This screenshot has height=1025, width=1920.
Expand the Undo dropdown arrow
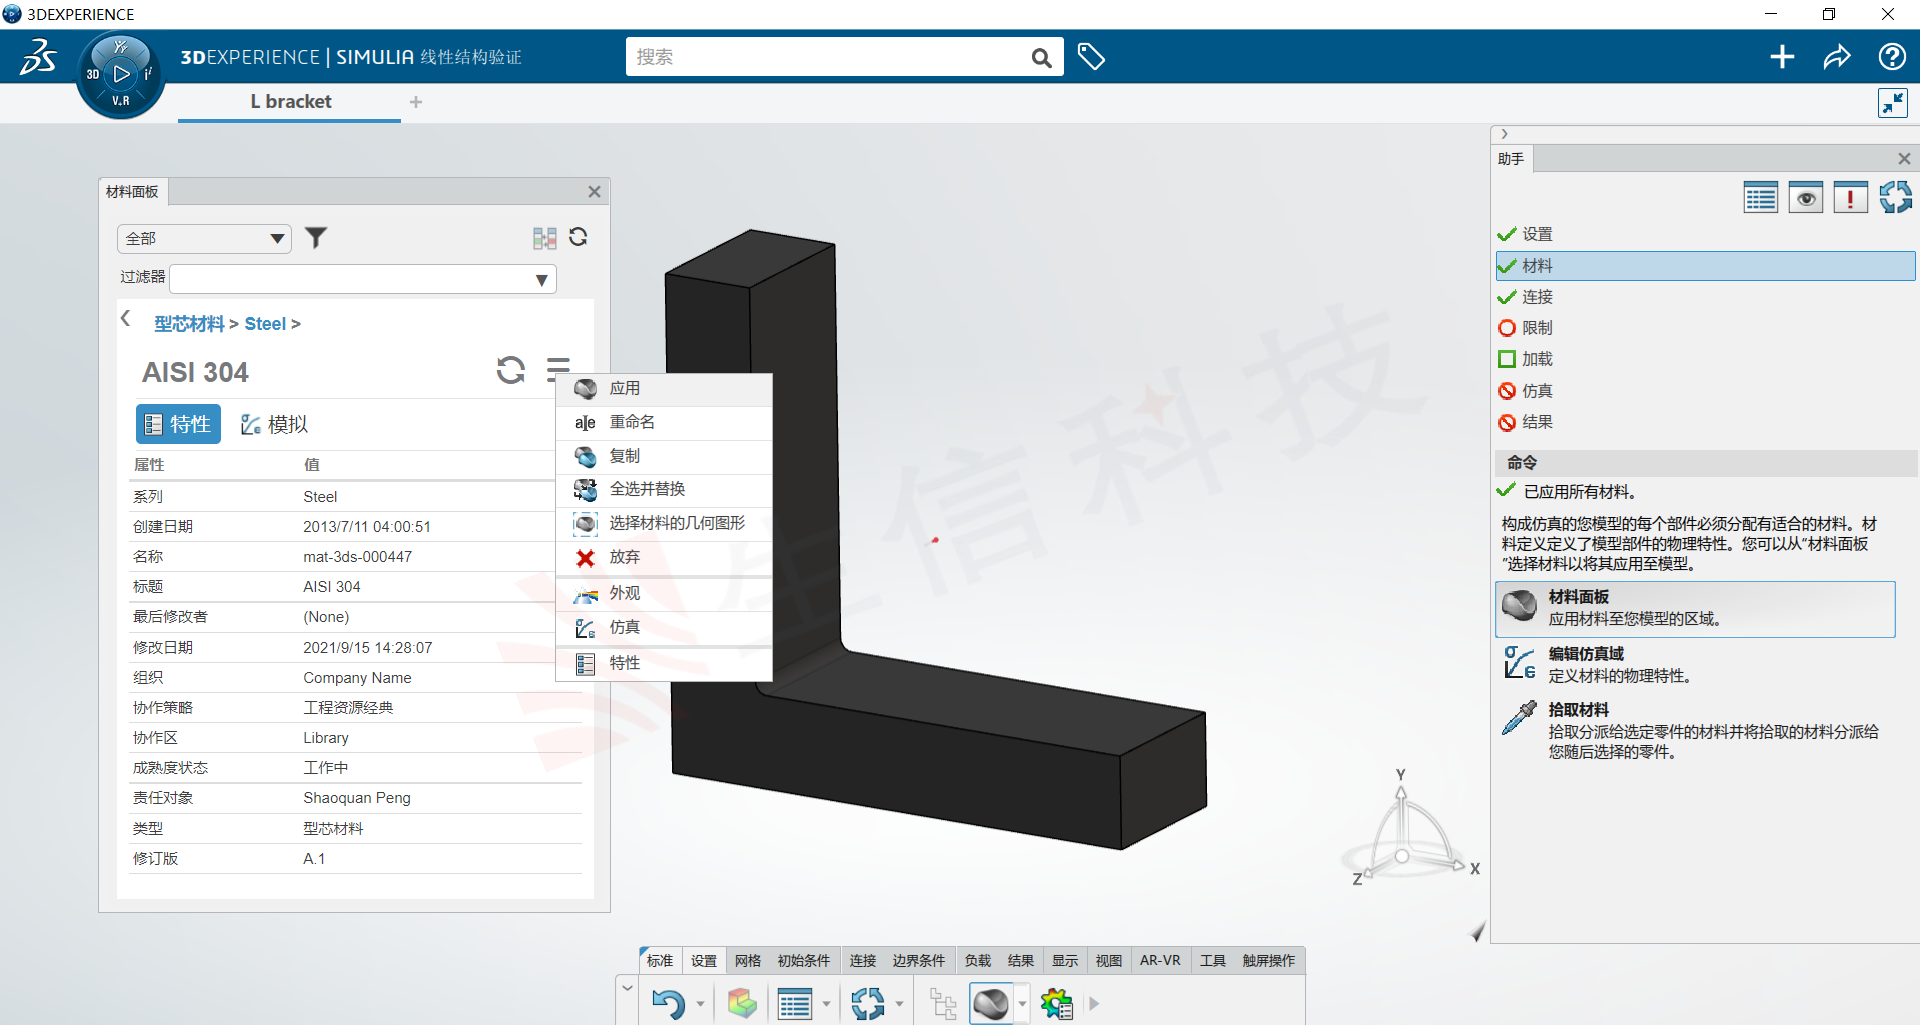tap(700, 1004)
